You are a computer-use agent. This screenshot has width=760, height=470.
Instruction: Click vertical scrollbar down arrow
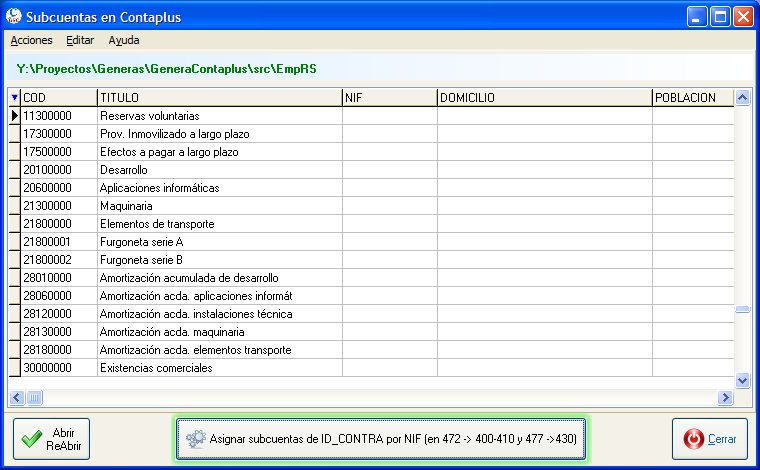[x=742, y=380]
